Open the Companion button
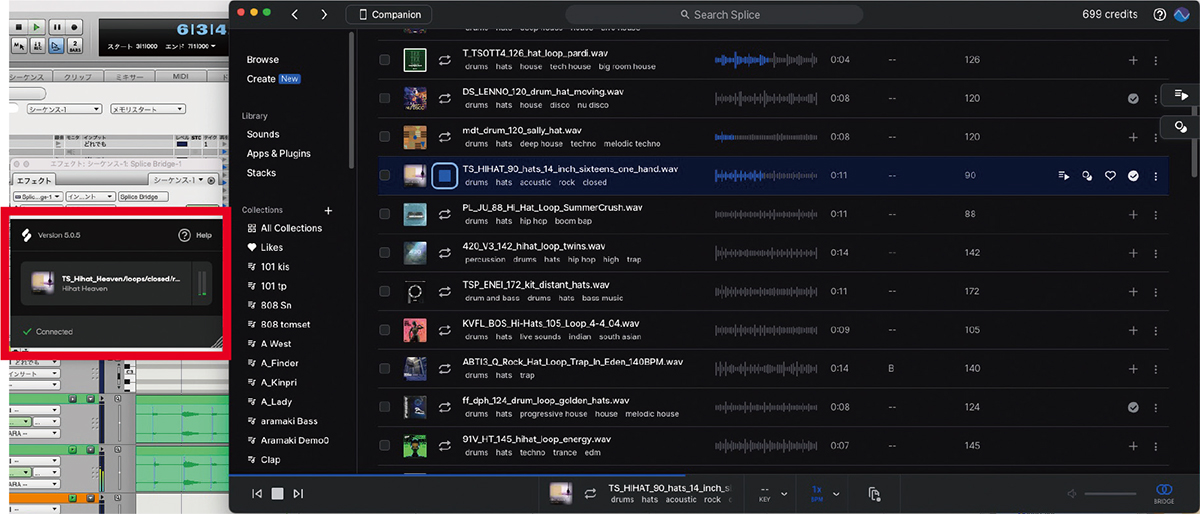The width and height of the screenshot is (1200, 514). pyautogui.click(x=390, y=14)
